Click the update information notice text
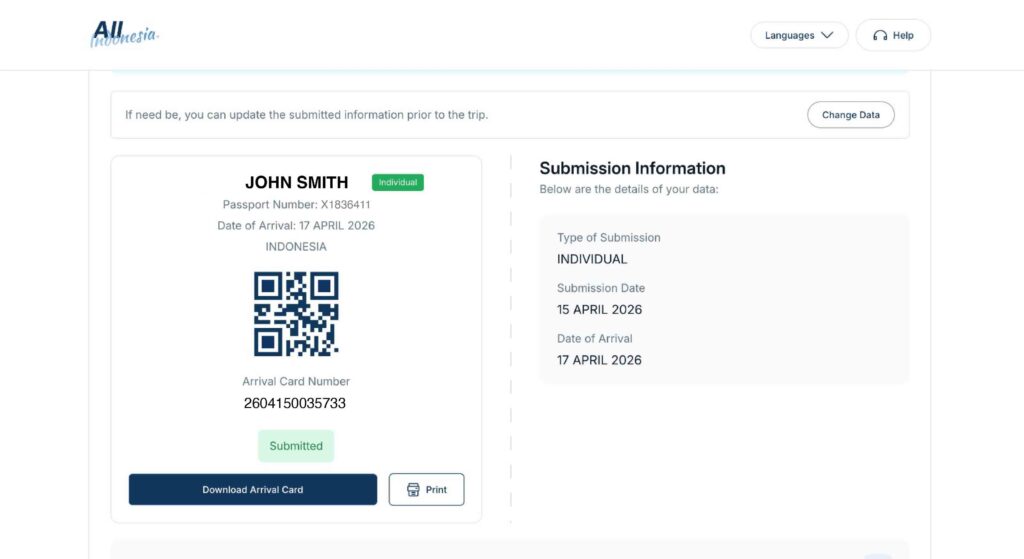This screenshot has height=559, width=1024. pyautogui.click(x=306, y=115)
